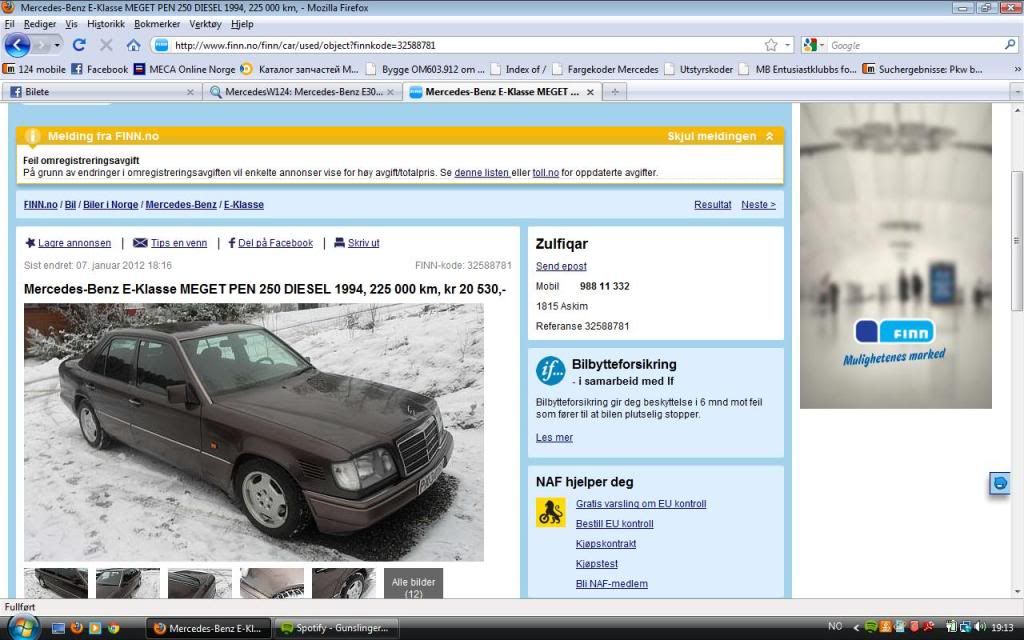Open the new tab plus button
This screenshot has height=640, width=1024.
(x=615, y=92)
